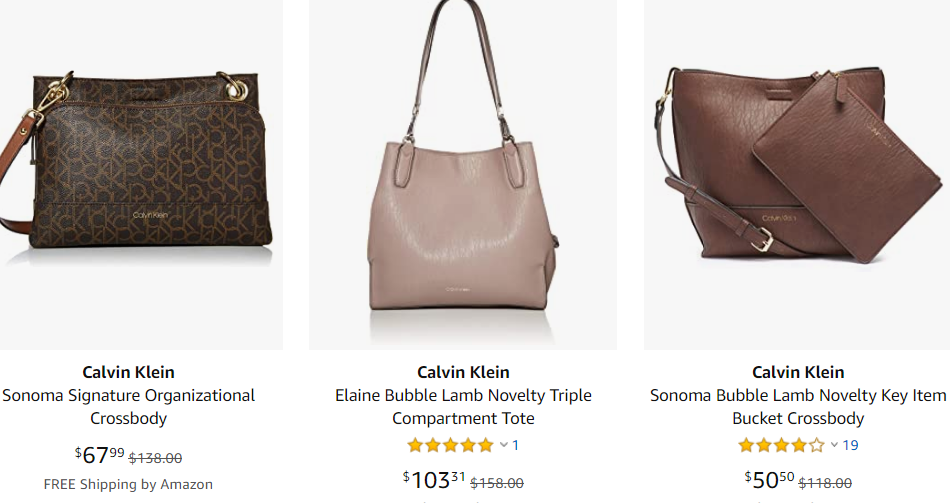
Task: Select the $67.99 price
Action: [100, 455]
